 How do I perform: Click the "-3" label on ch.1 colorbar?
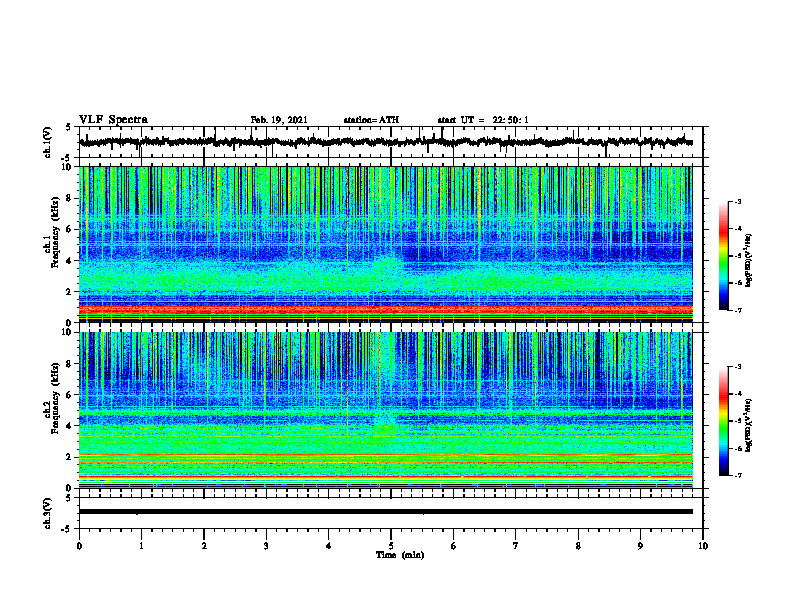pos(737,202)
